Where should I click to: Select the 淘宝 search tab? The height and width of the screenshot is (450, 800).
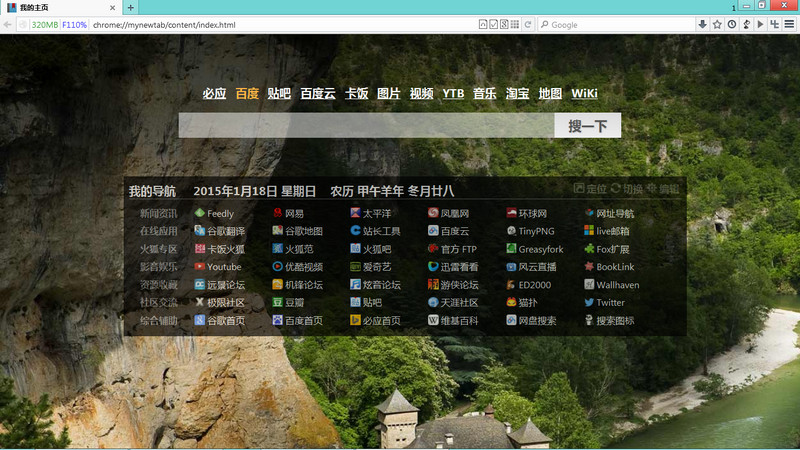517,94
